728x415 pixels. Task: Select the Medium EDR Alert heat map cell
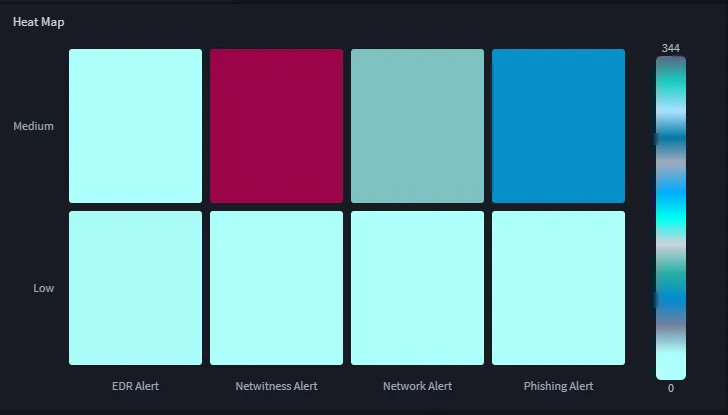136,126
